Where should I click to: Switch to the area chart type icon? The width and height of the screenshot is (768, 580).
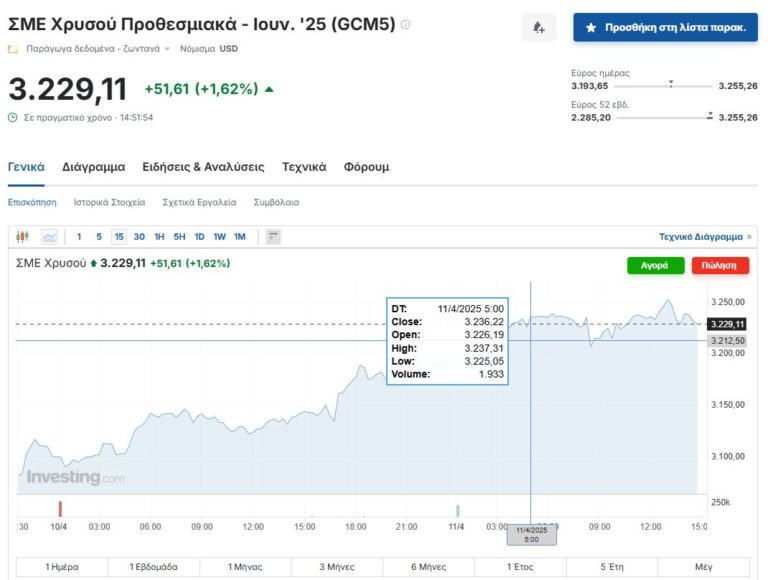pos(49,237)
